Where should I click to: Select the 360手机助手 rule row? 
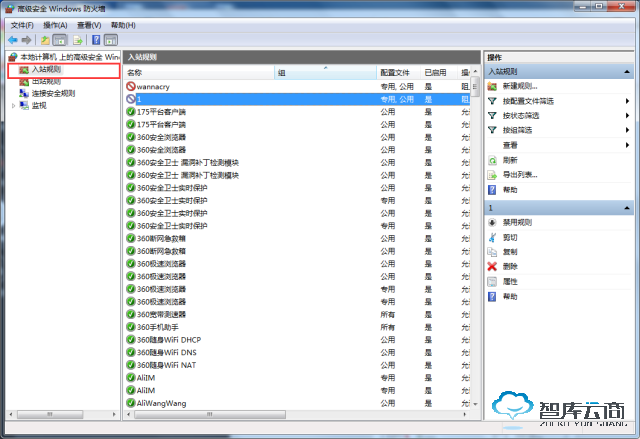click(298, 327)
